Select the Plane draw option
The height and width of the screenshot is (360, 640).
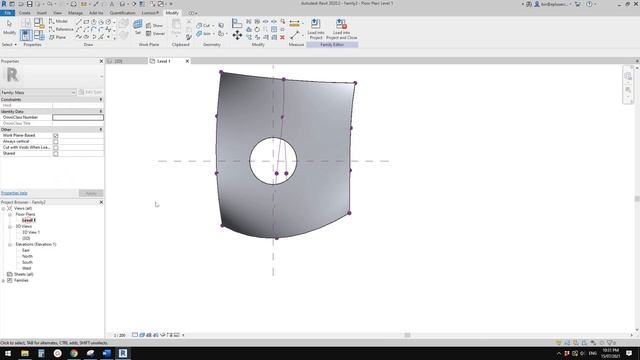pyautogui.click(x=58, y=37)
